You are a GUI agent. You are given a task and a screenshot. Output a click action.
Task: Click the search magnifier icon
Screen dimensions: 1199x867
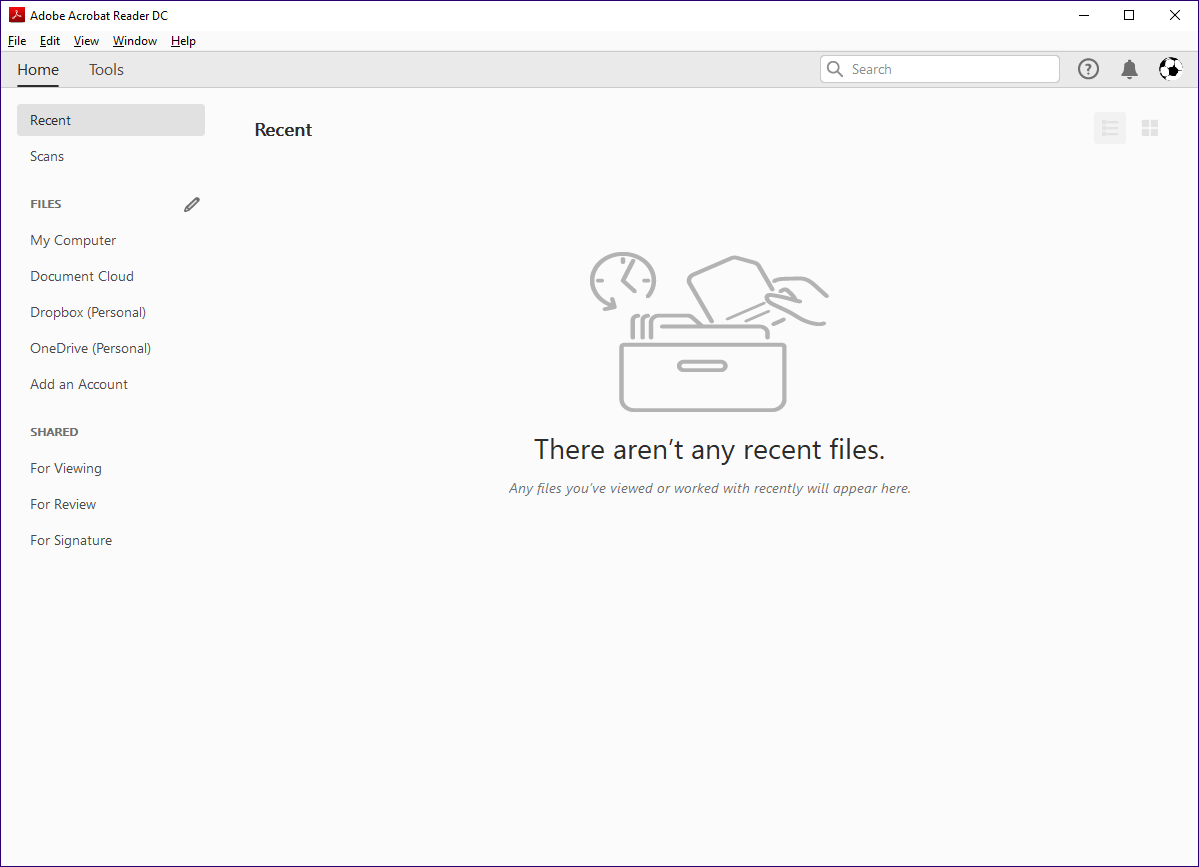coord(835,69)
